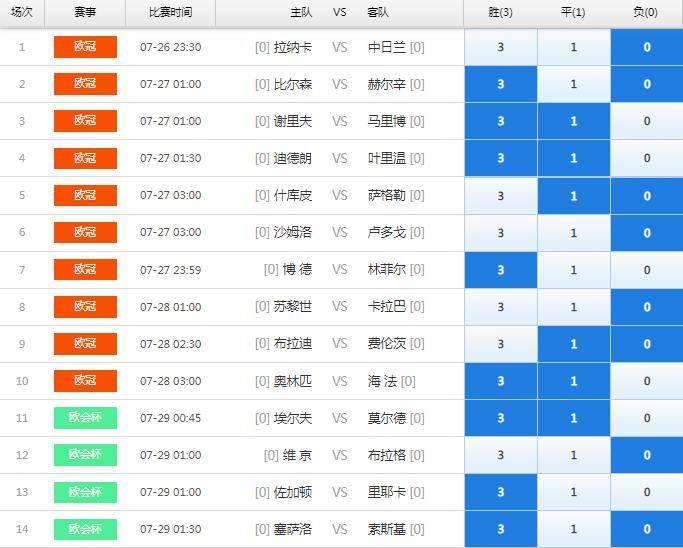Select draw (1) for 佐加顿 vs 里耶卡
Viewport: 683px width, 548px height.
(x=574, y=492)
